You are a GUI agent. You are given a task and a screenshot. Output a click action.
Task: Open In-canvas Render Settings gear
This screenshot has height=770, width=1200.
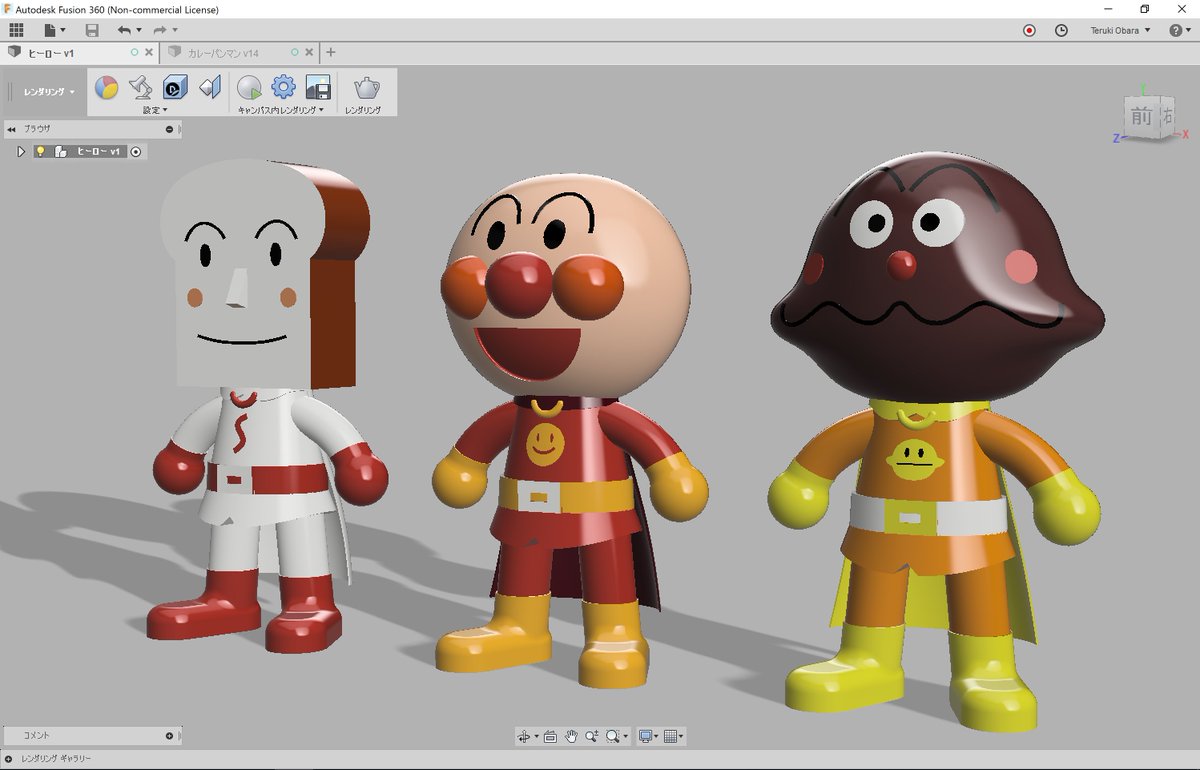[284, 88]
